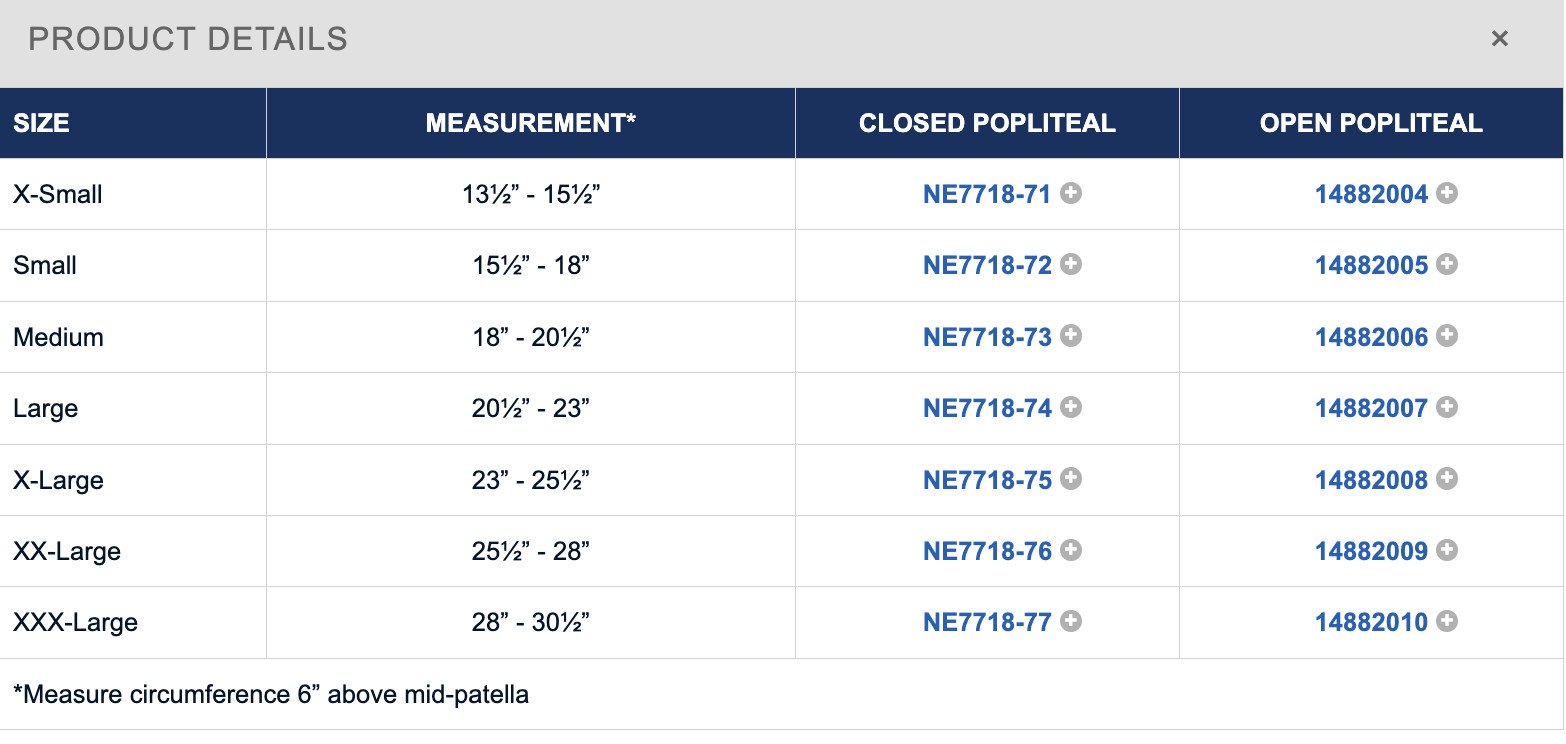This screenshot has width=1566, height=744.
Task: Close the Product Details dialog
Action: (x=1499, y=39)
